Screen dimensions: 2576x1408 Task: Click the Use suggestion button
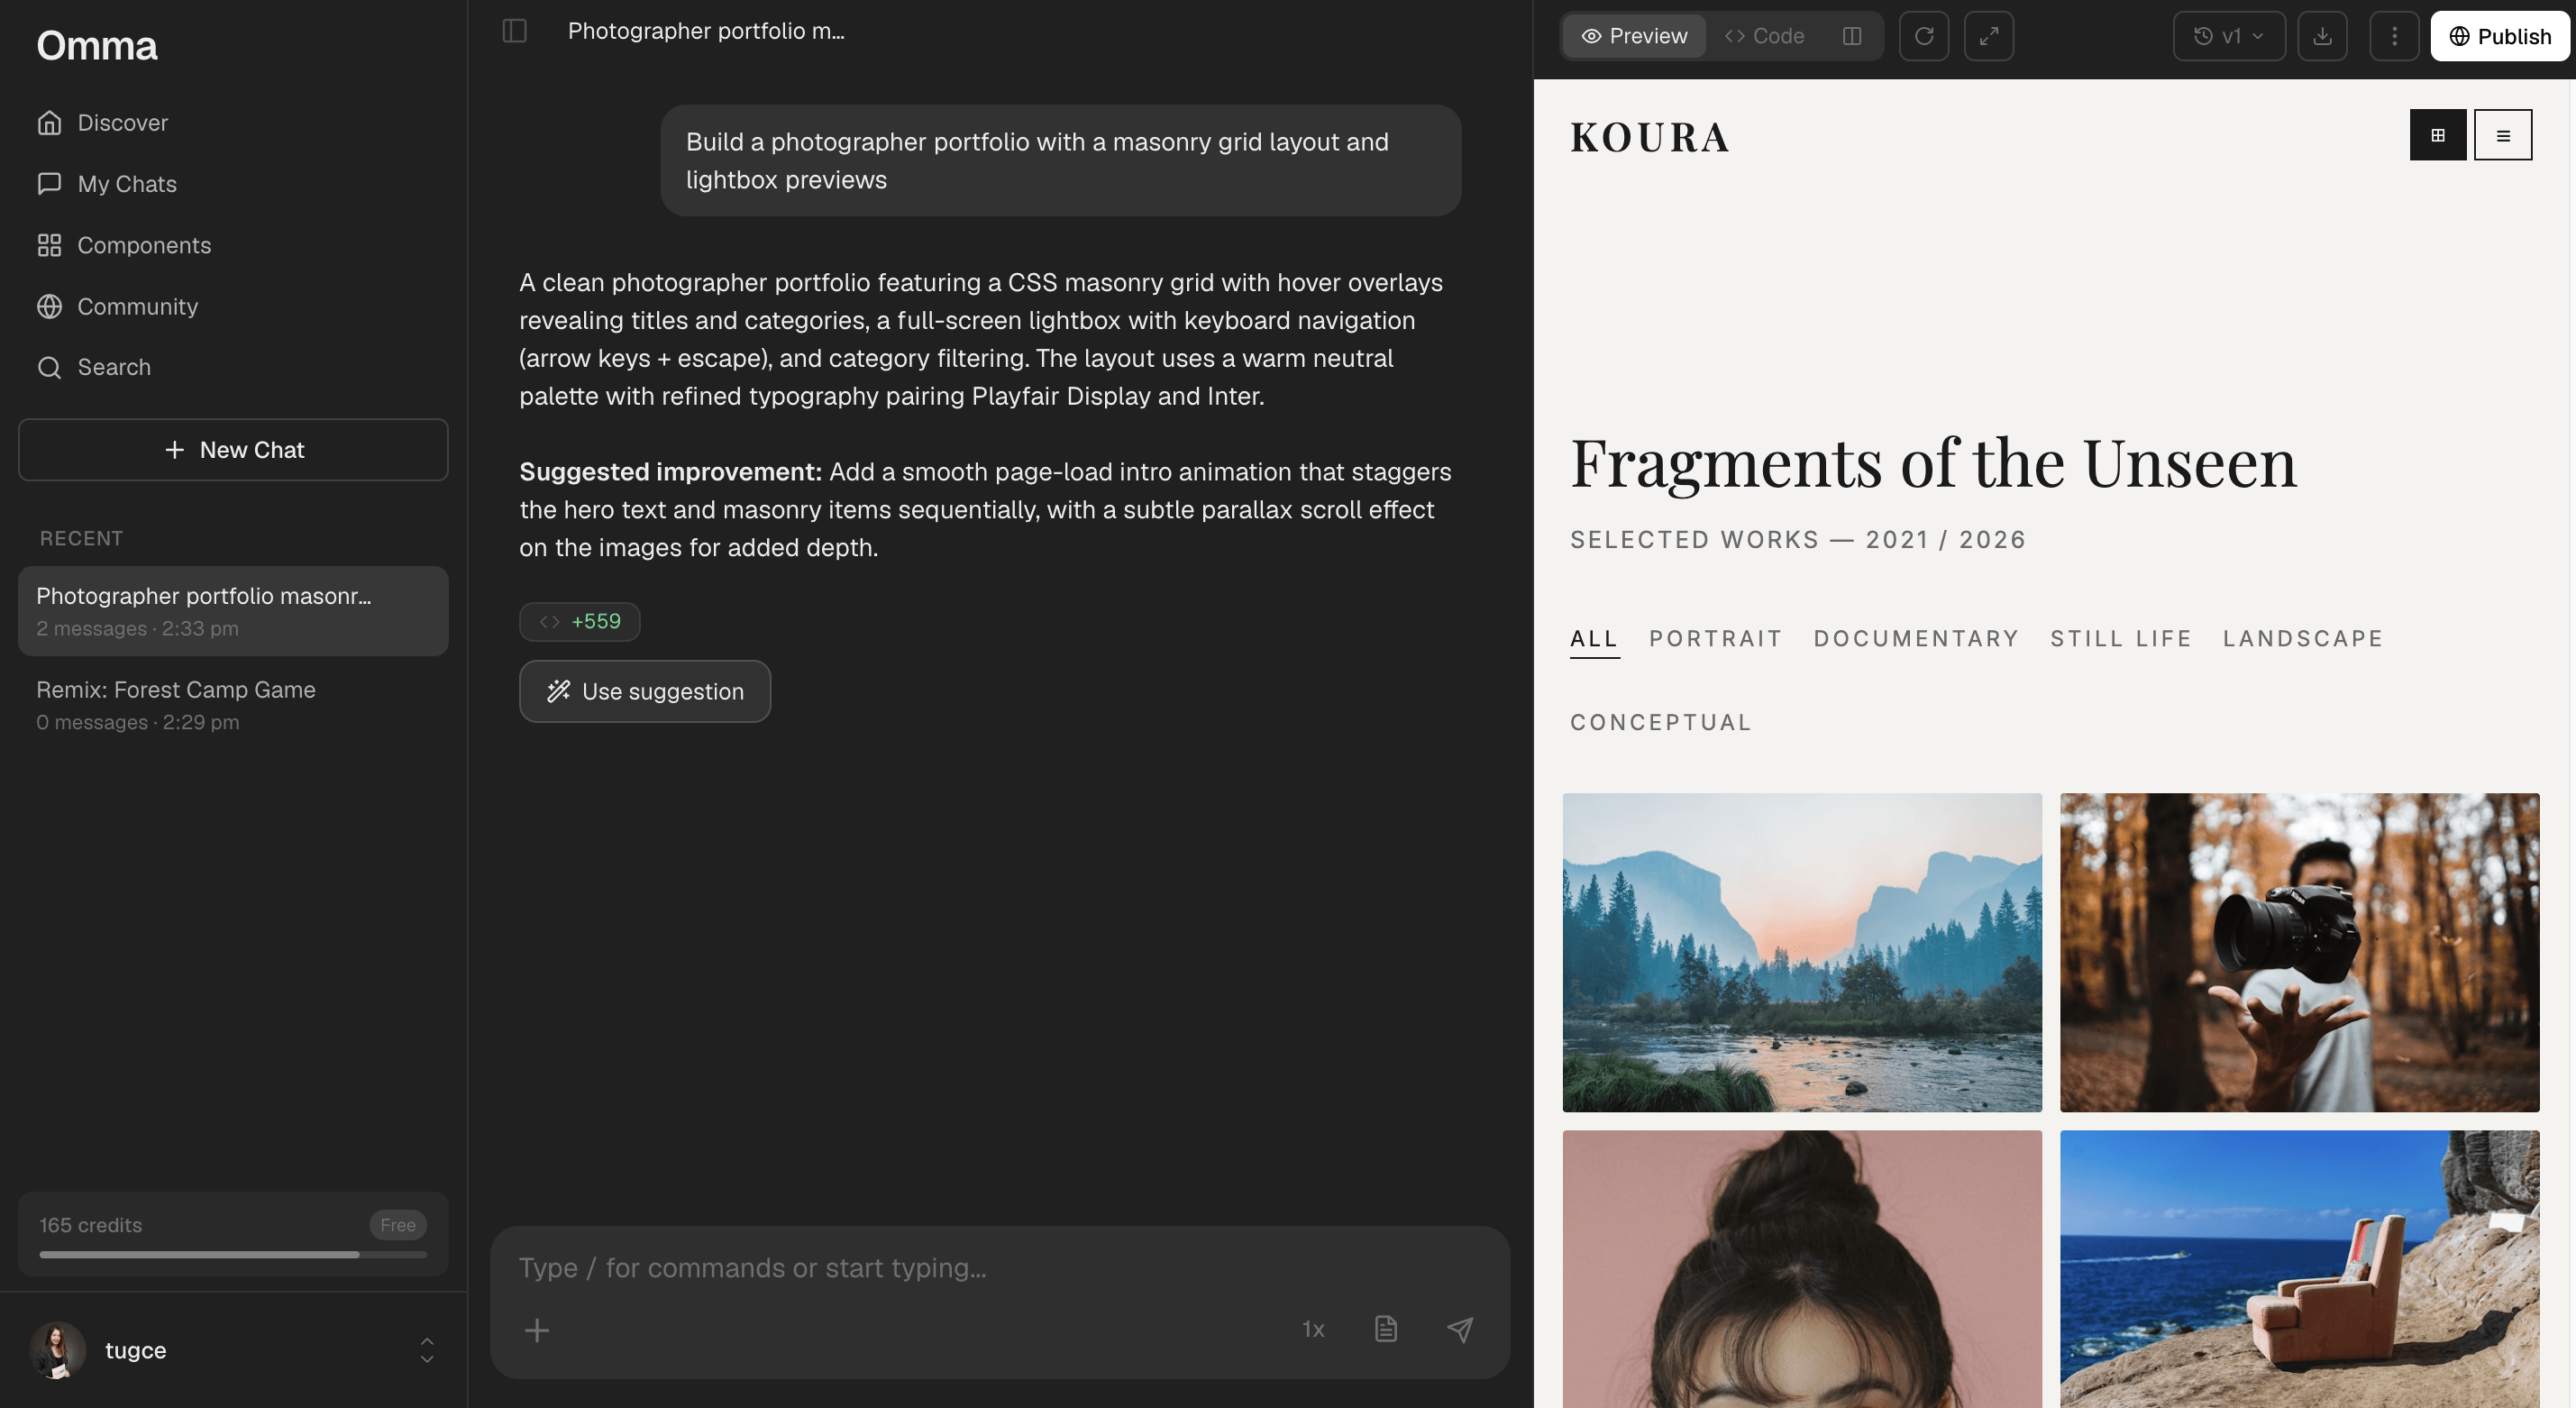pyautogui.click(x=645, y=691)
